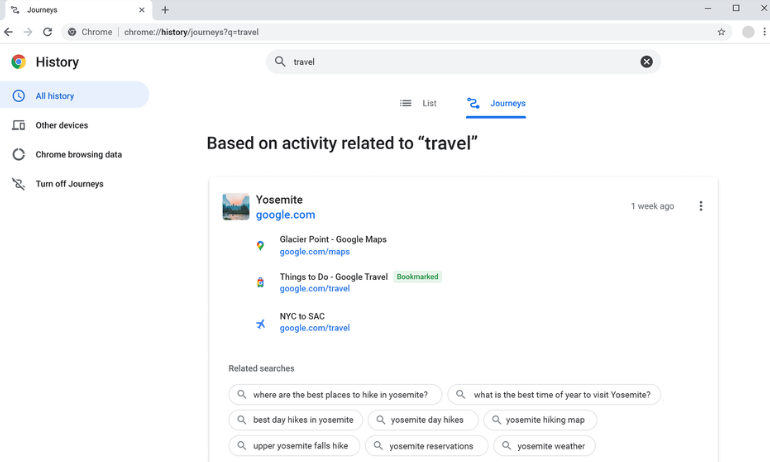Open google.com/travel link under Things to Do
The height and width of the screenshot is (462, 770).
tap(314, 288)
